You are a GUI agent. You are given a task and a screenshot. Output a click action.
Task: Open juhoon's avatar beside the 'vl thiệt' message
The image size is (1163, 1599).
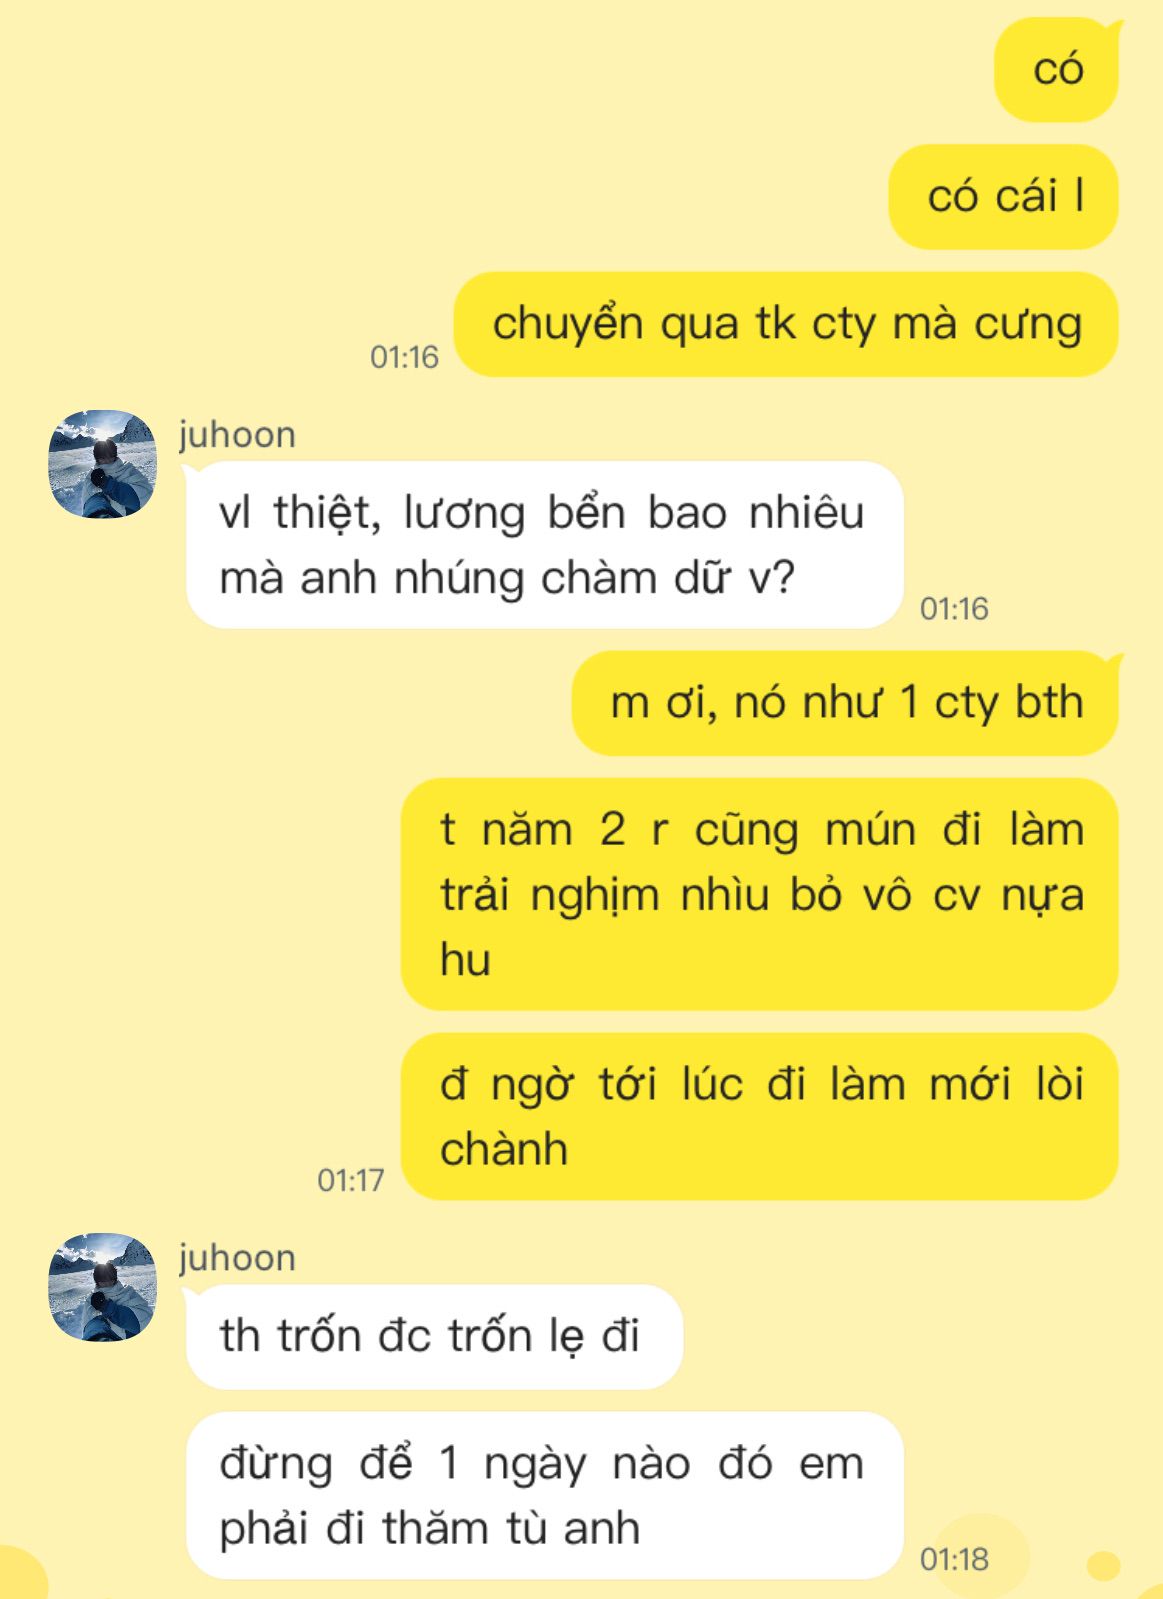[103, 464]
